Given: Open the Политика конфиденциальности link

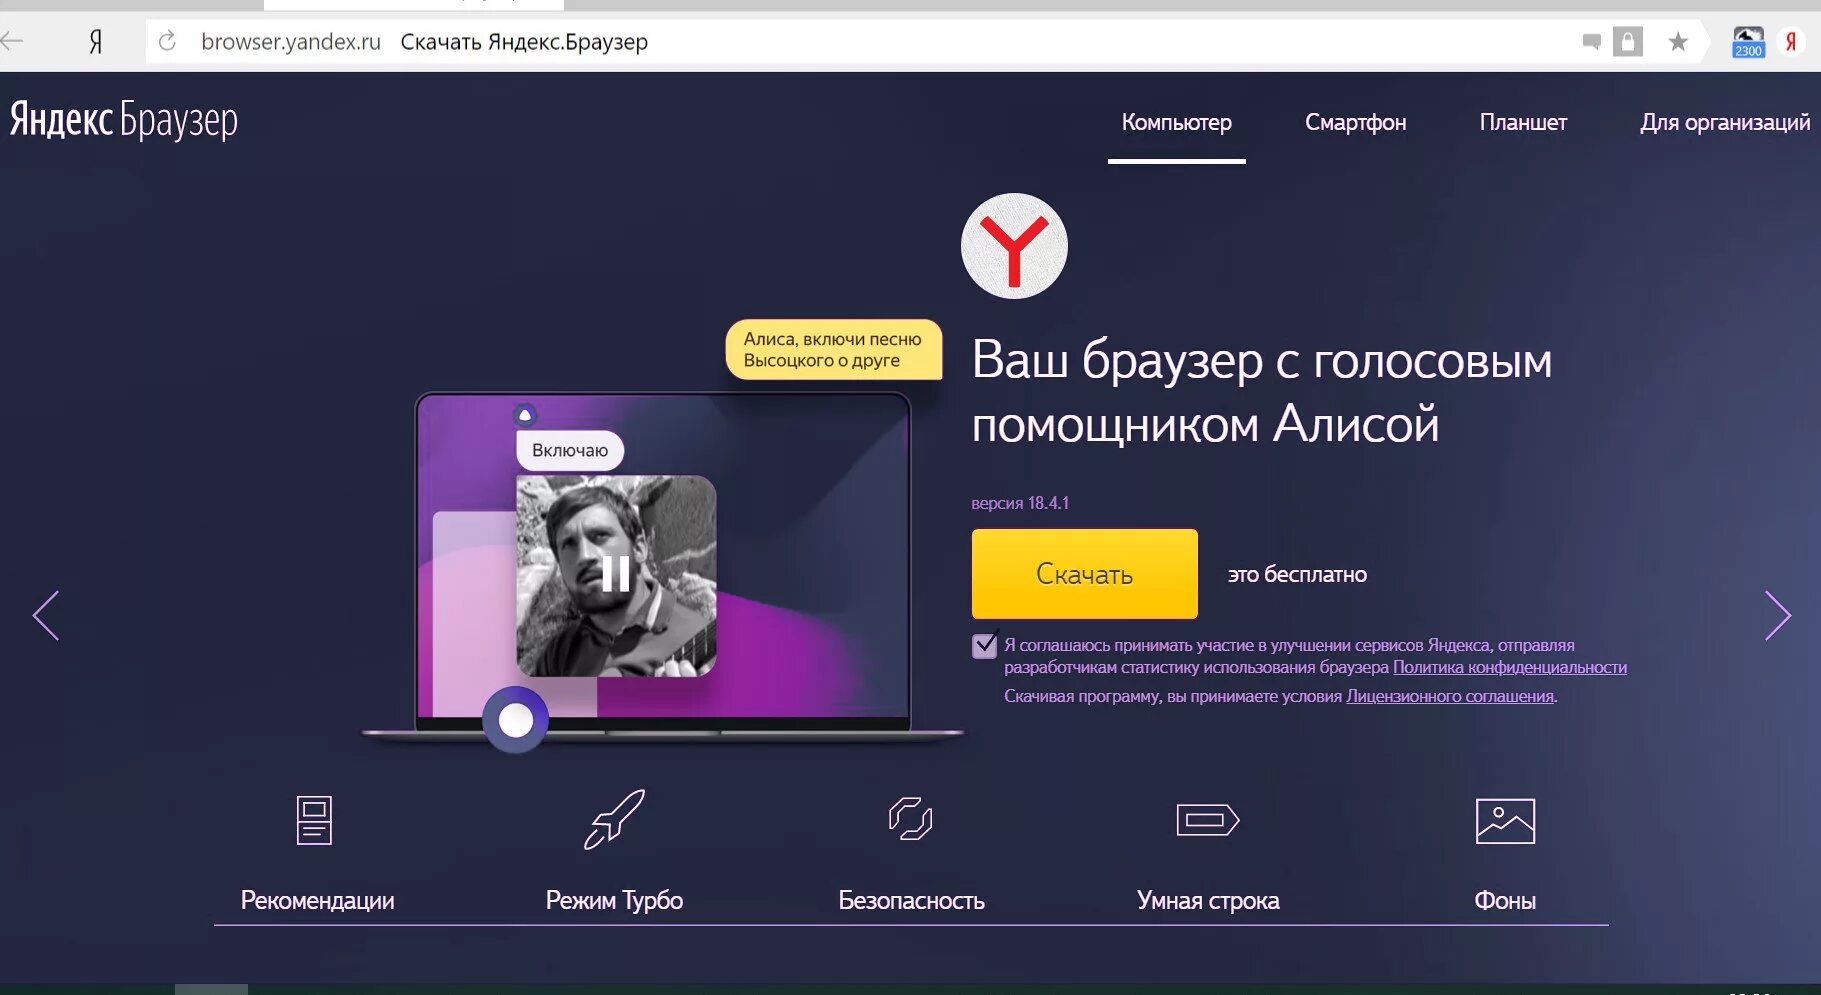Looking at the screenshot, I should [1510, 667].
